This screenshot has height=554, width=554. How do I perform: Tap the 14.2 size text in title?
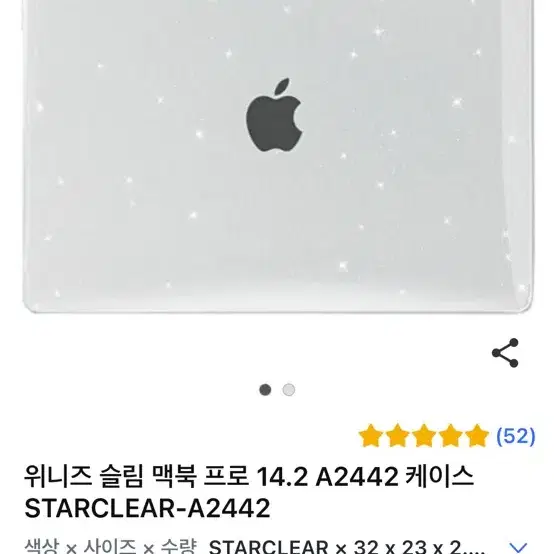pyautogui.click(x=282, y=477)
